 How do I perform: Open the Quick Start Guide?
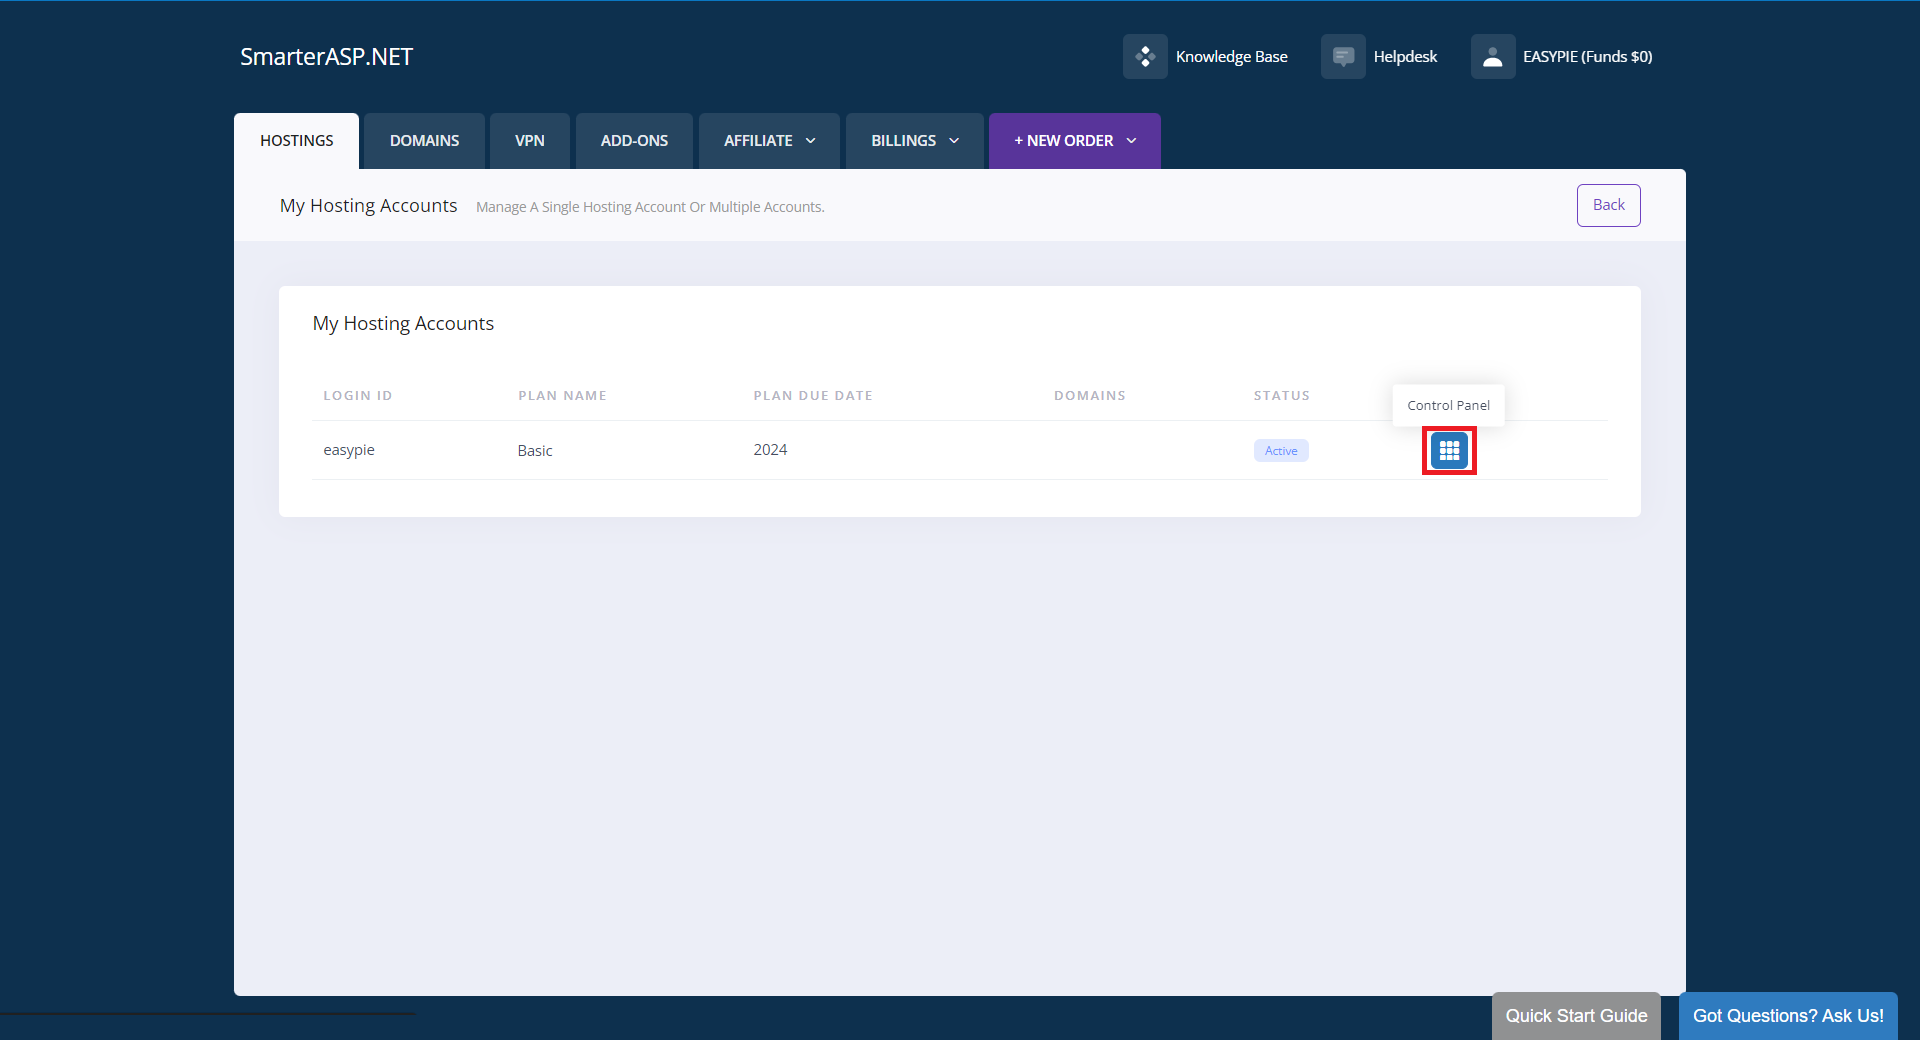(1576, 1015)
